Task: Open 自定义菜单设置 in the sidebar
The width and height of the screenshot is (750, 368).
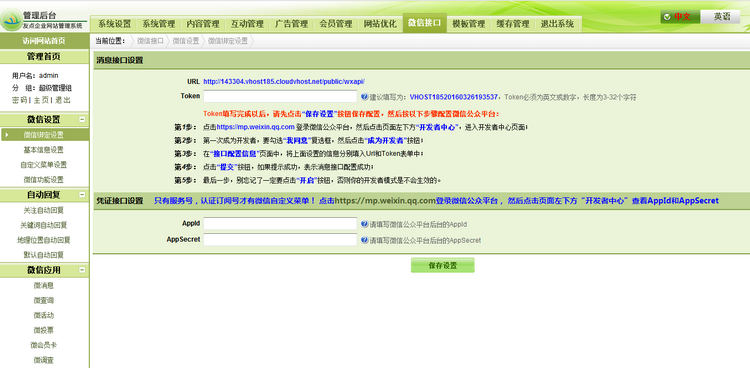Action: pos(44,165)
